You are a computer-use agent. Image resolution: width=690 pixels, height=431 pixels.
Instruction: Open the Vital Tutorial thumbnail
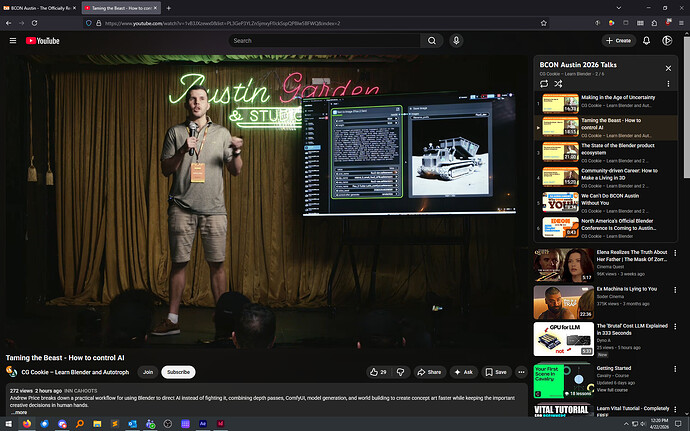[564, 410]
